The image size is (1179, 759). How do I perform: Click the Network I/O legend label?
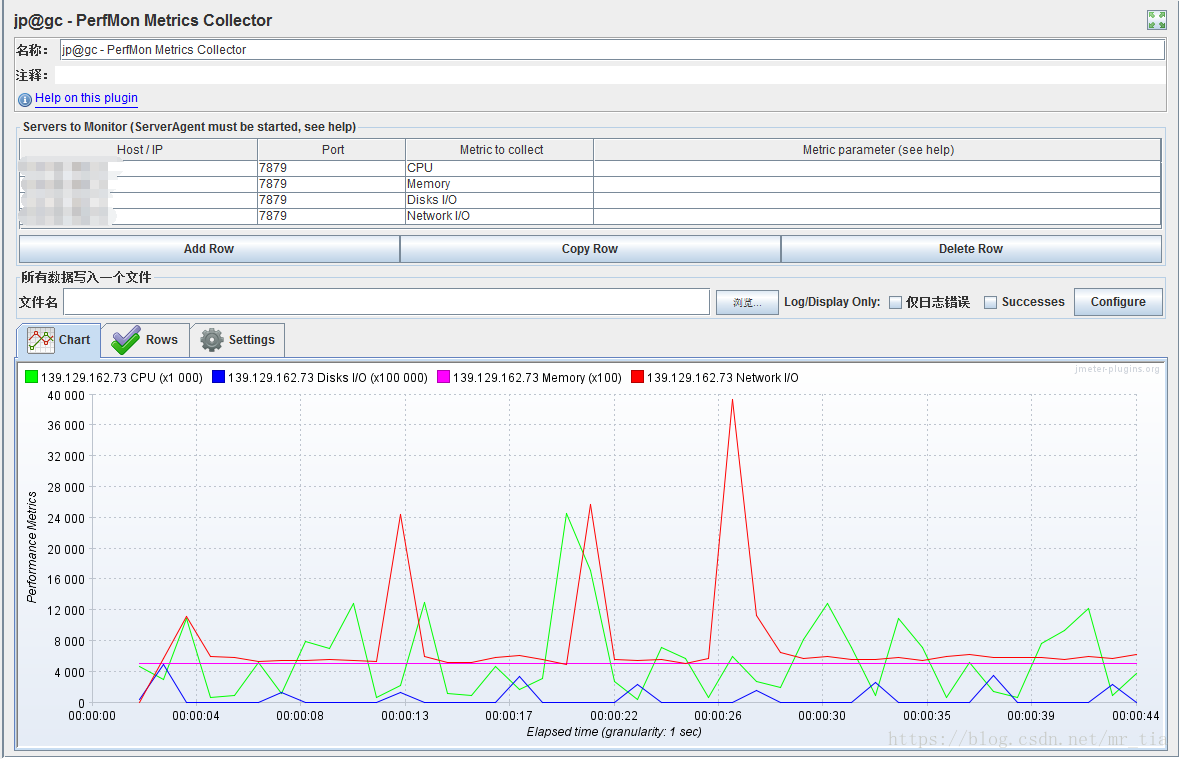[723, 378]
